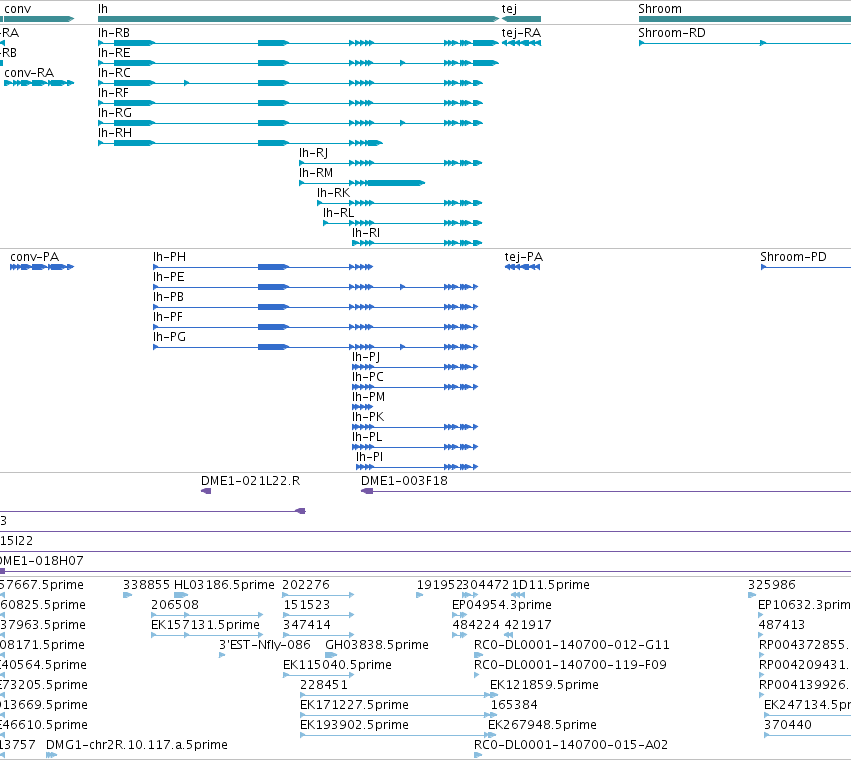The image size is (851, 760).
Task: Select the Shroom-PD protein label
Action: coord(793,257)
